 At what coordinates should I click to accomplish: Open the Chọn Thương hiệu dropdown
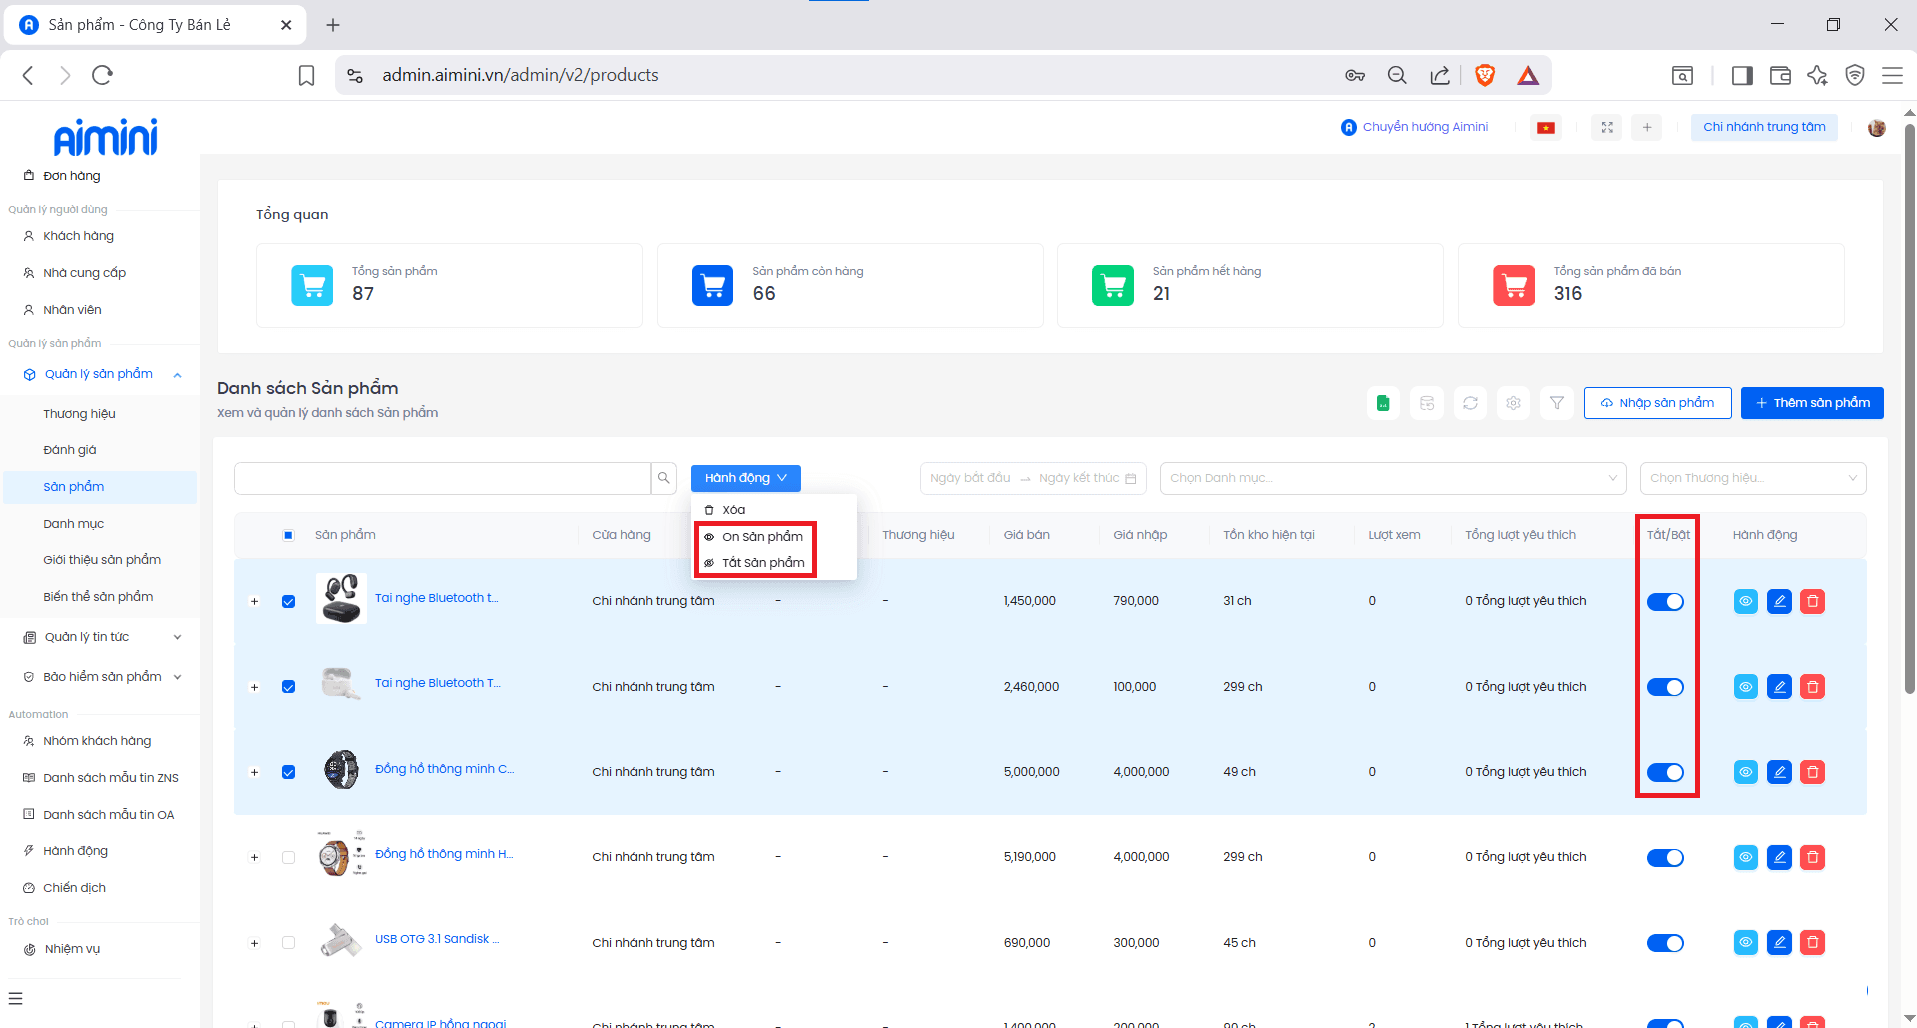click(1752, 478)
